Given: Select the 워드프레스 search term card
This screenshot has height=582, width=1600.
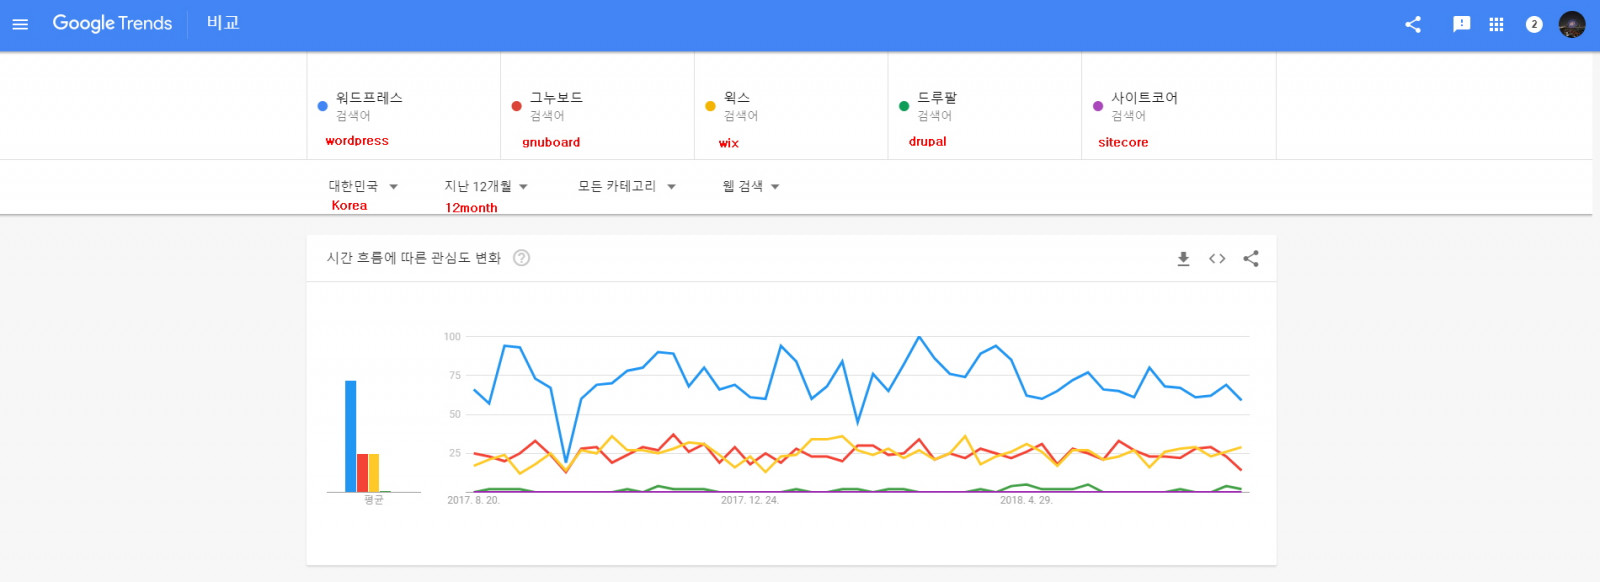Looking at the screenshot, I should coord(403,105).
